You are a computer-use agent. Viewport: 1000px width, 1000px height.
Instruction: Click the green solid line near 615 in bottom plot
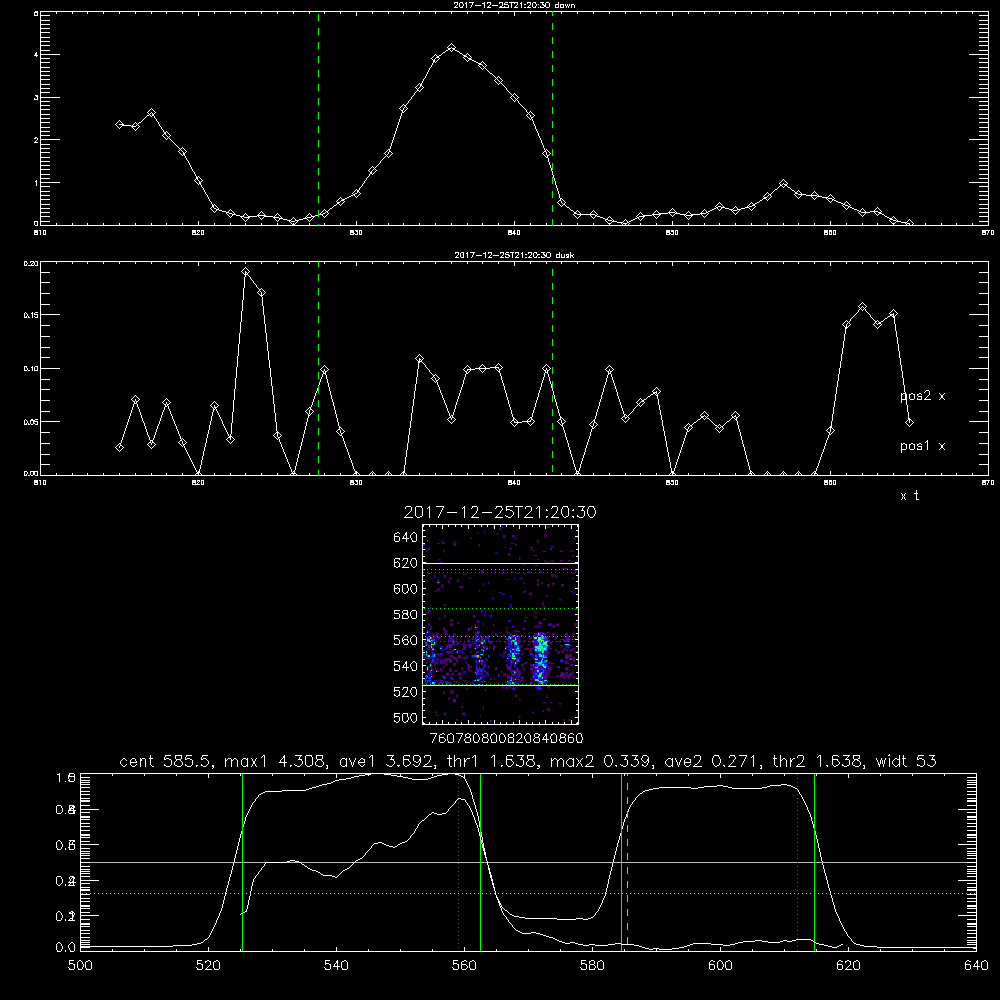pyautogui.click(x=814, y=861)
